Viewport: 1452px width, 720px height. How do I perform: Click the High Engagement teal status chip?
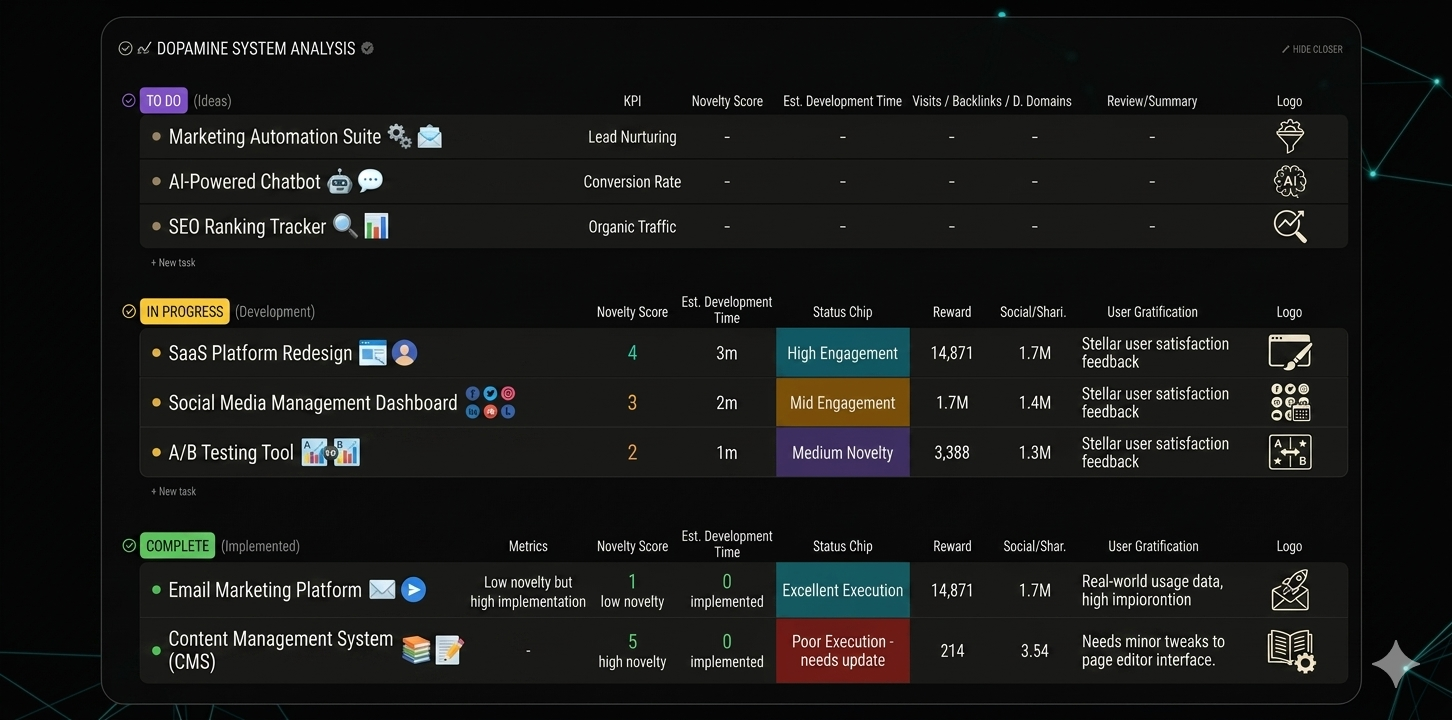point(842,353)
